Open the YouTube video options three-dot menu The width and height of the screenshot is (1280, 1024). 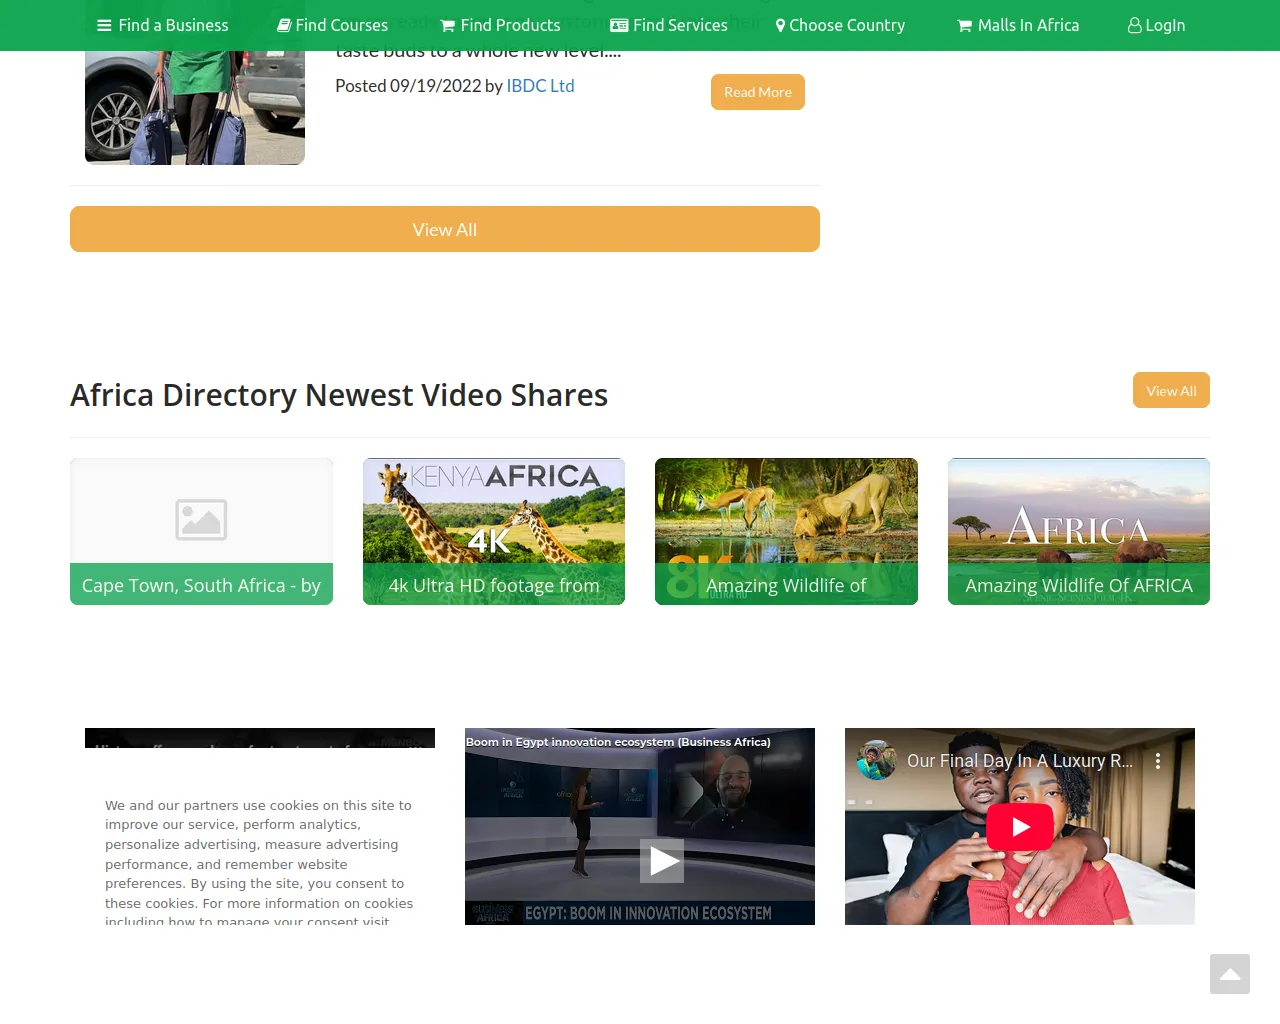point(1158,761)
